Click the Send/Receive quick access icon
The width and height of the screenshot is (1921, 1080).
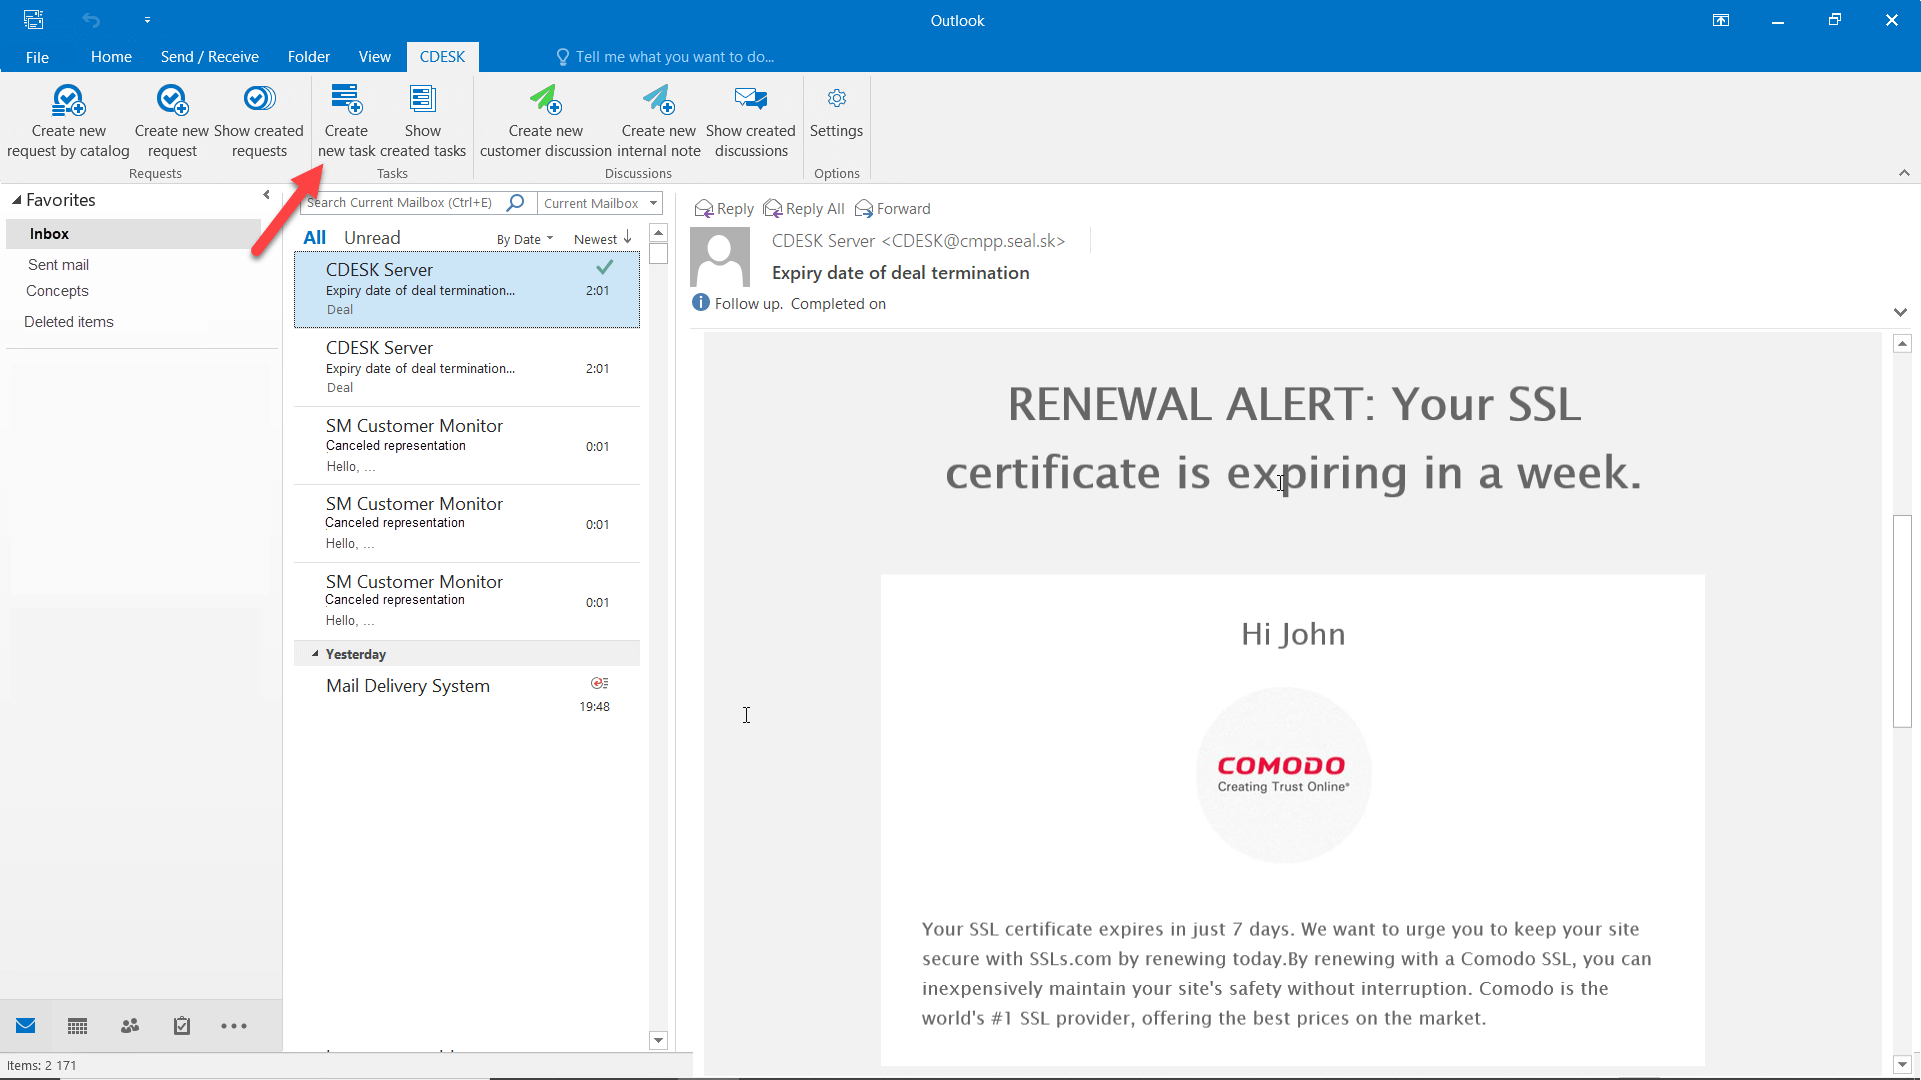click(x=34, y=19)
